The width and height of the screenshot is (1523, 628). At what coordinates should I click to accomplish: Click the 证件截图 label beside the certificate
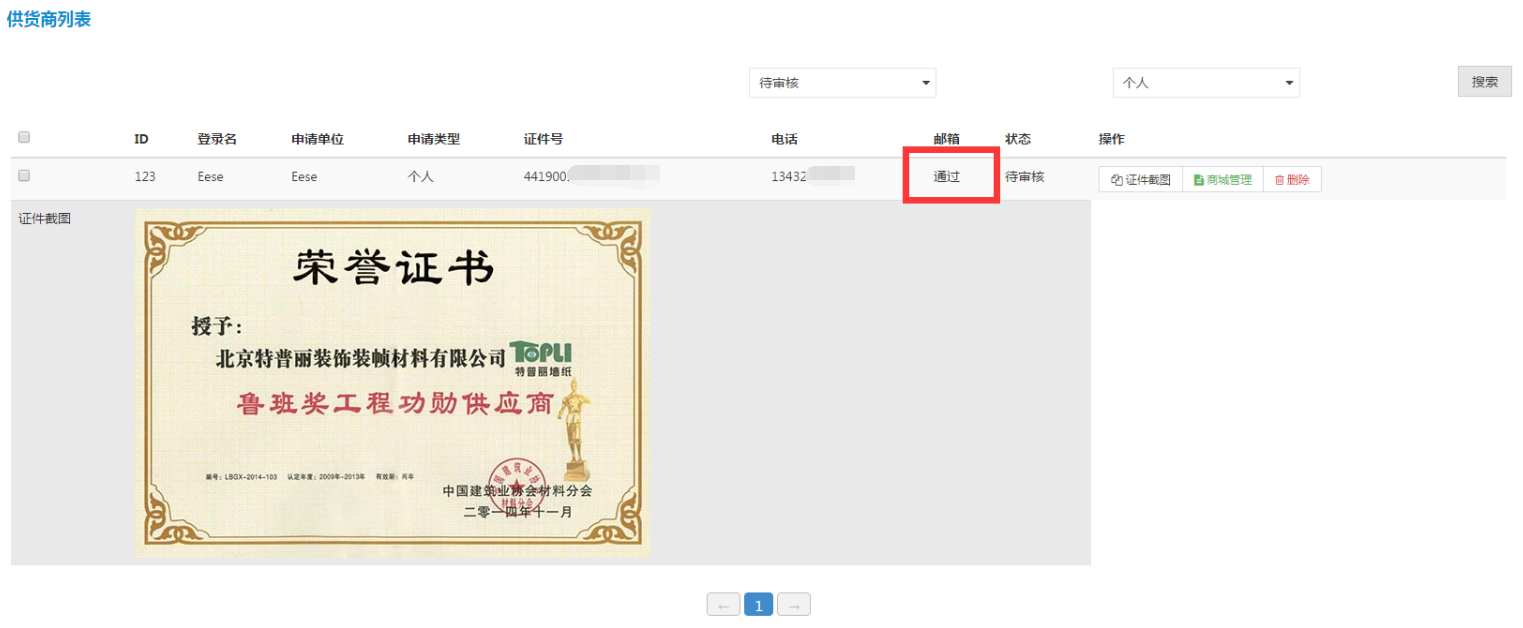[x=45, y=218]
